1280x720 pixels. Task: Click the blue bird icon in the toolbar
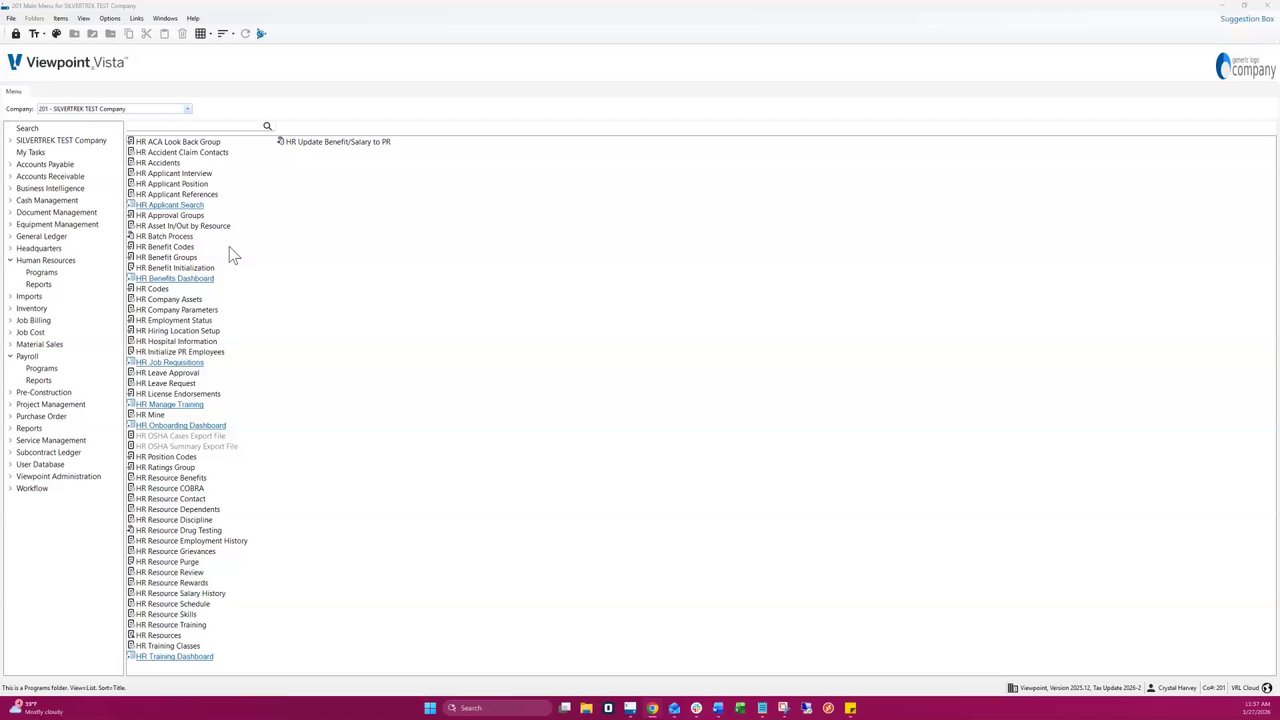coord(261,34)
